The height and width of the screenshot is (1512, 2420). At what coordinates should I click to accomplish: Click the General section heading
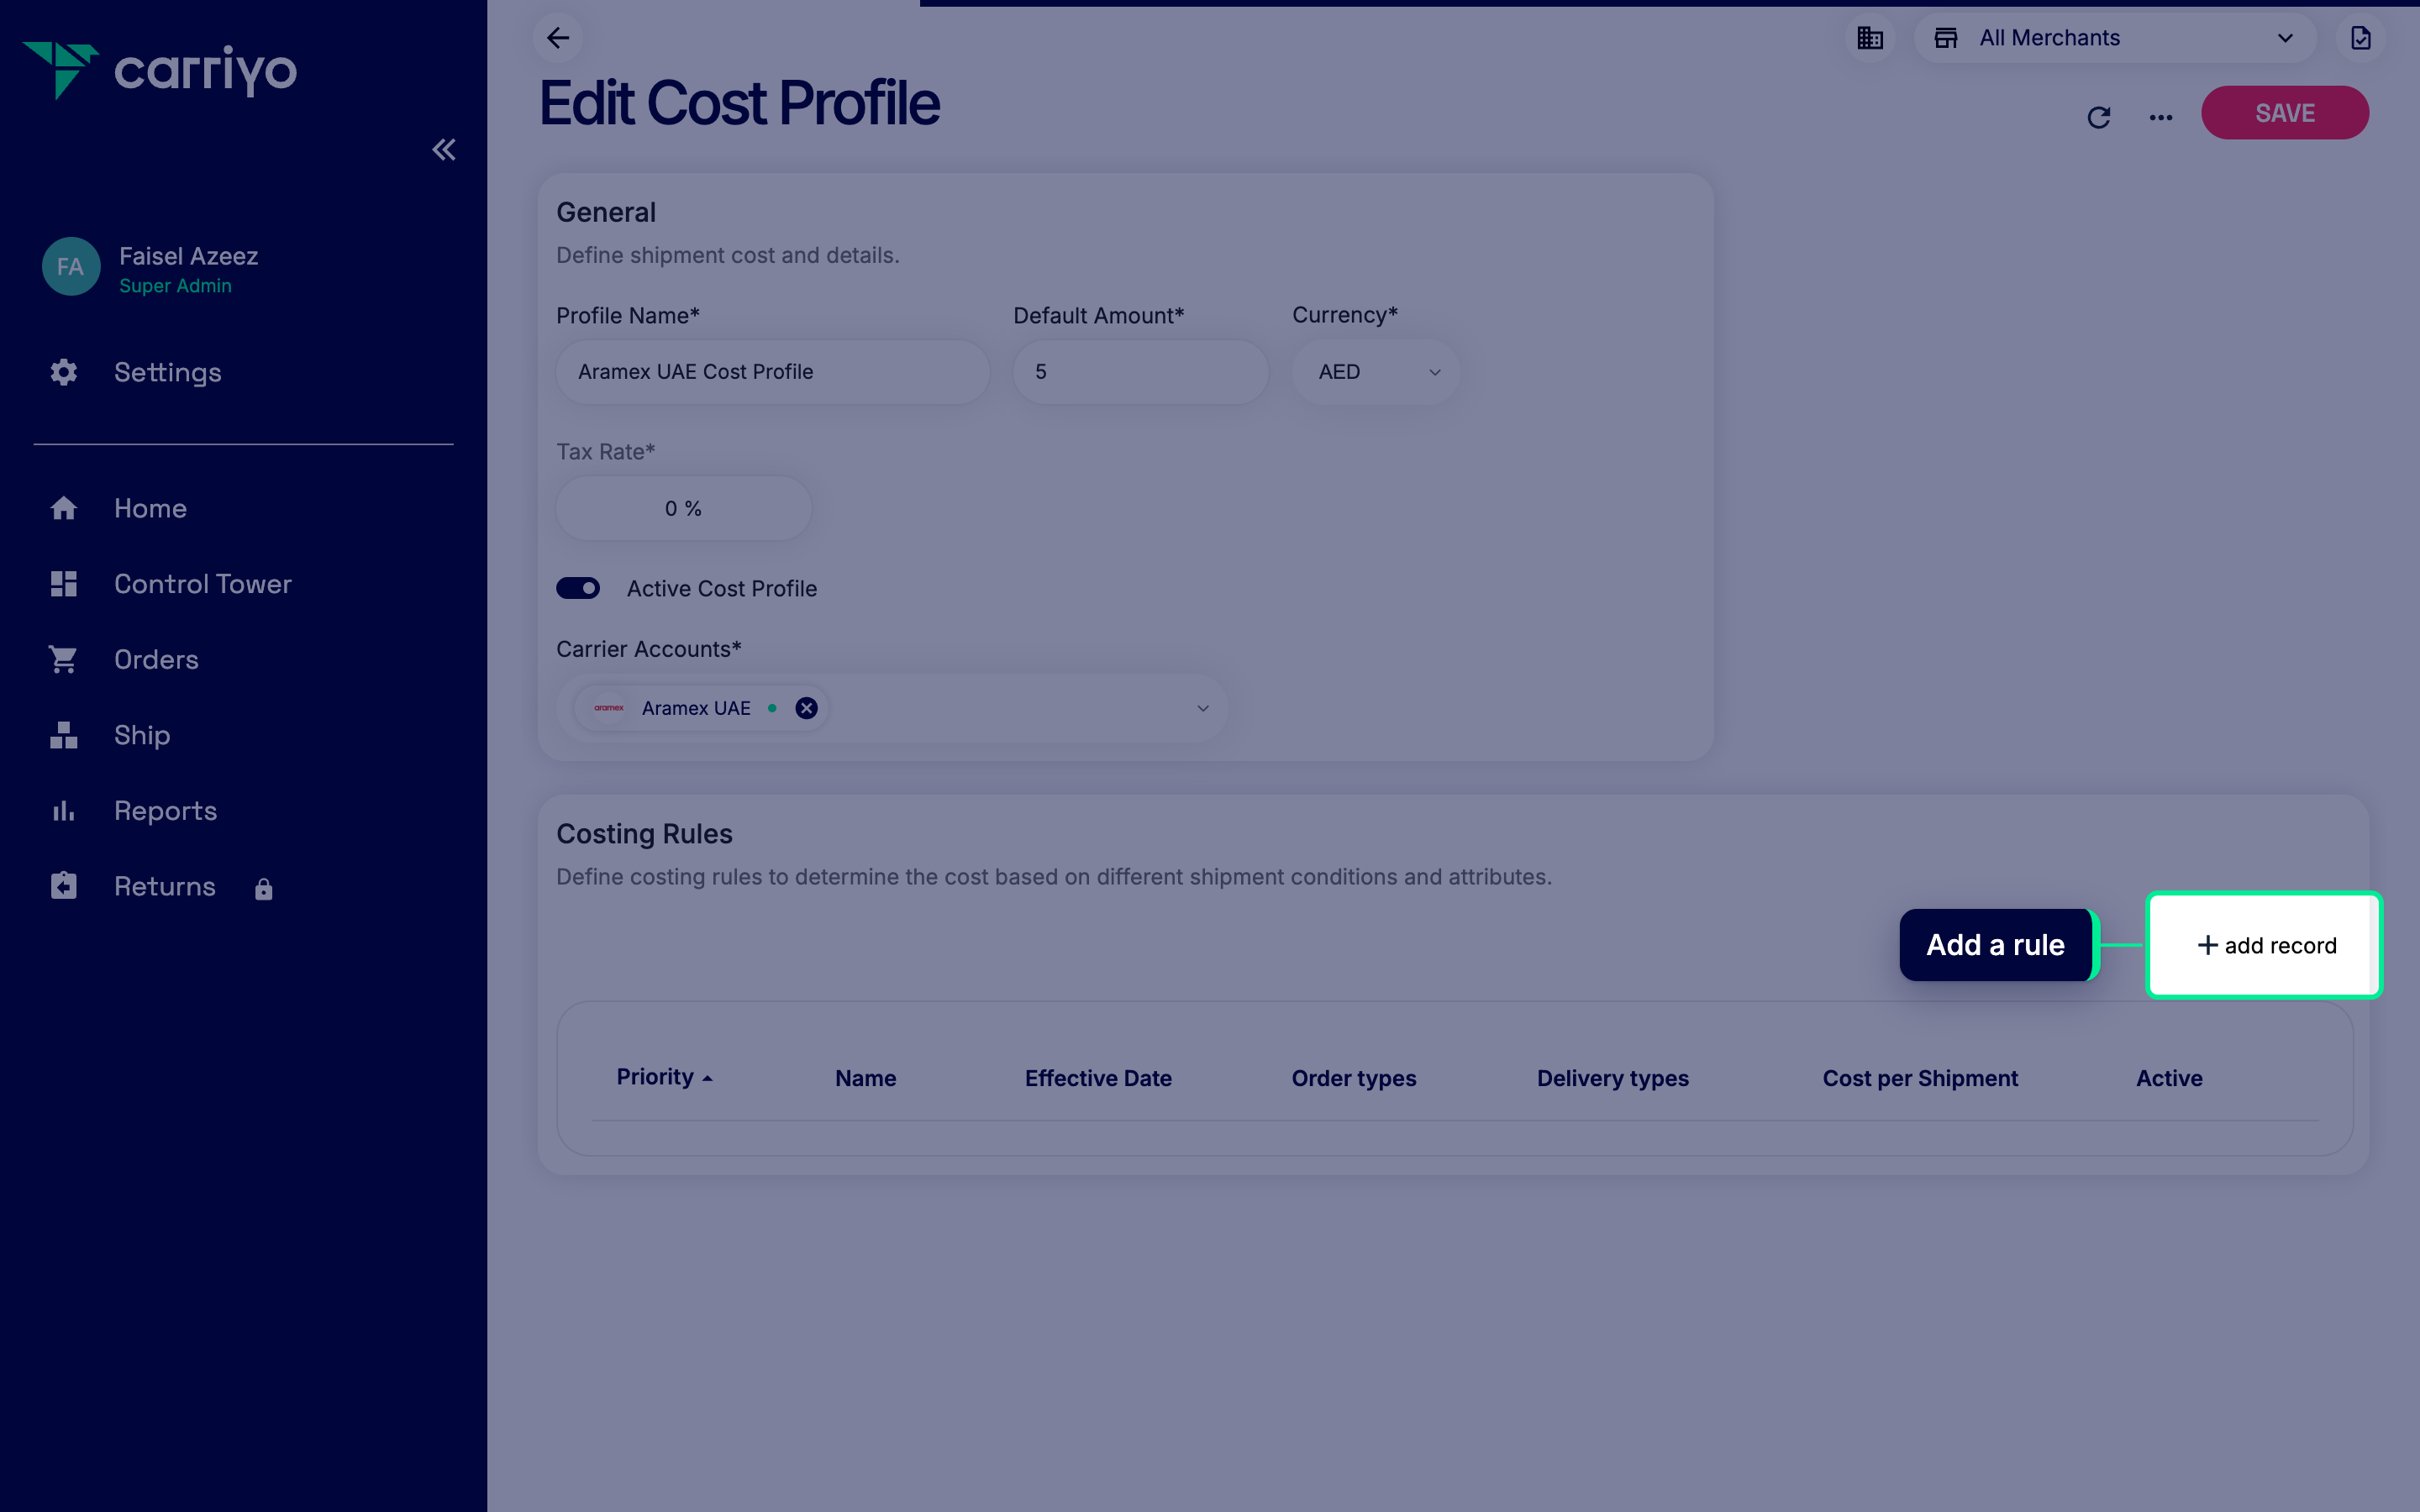(x=606, y=212)
